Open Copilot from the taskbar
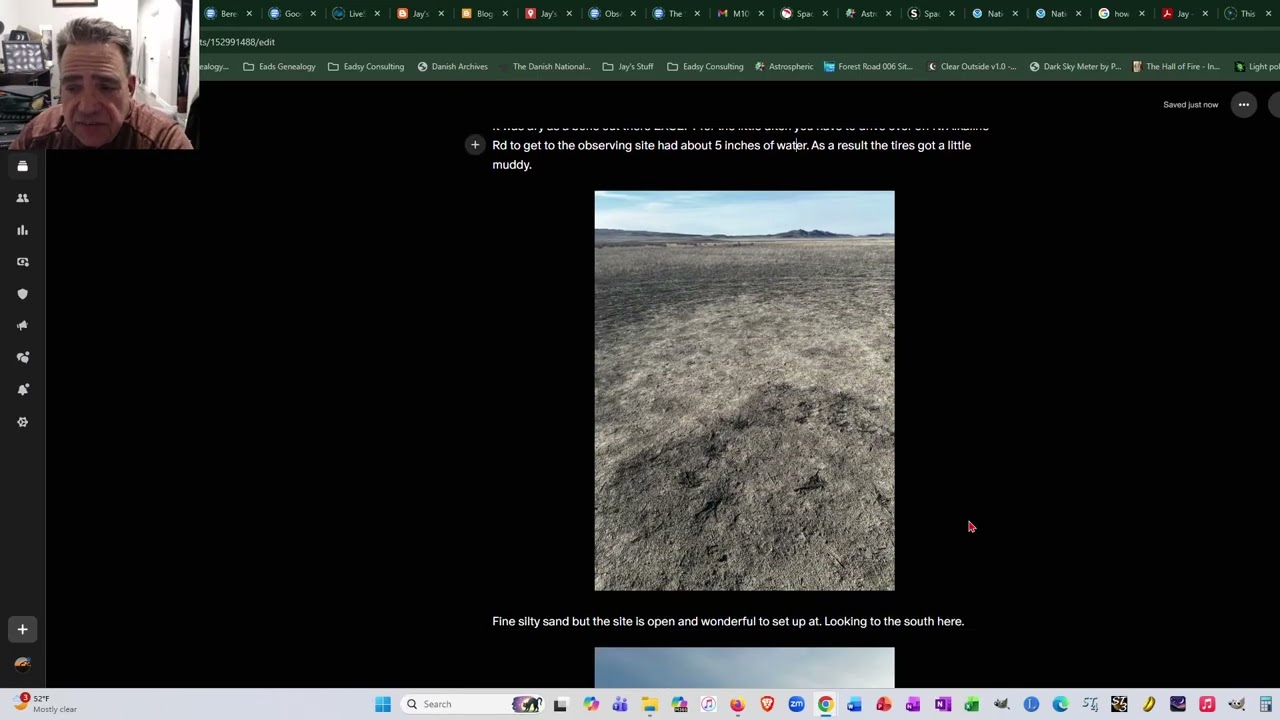This screenshot has width=1280, height=720. [591, 704]
